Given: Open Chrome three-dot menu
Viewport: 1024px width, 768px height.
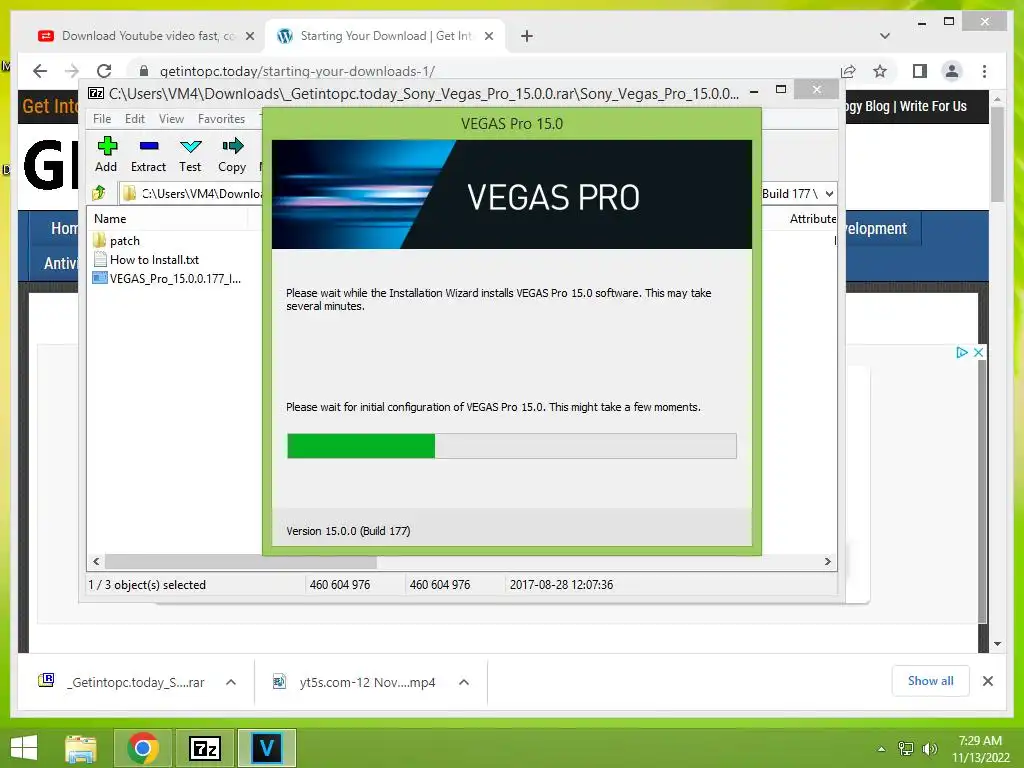Looking at the screenshot, I should (984, 71).
